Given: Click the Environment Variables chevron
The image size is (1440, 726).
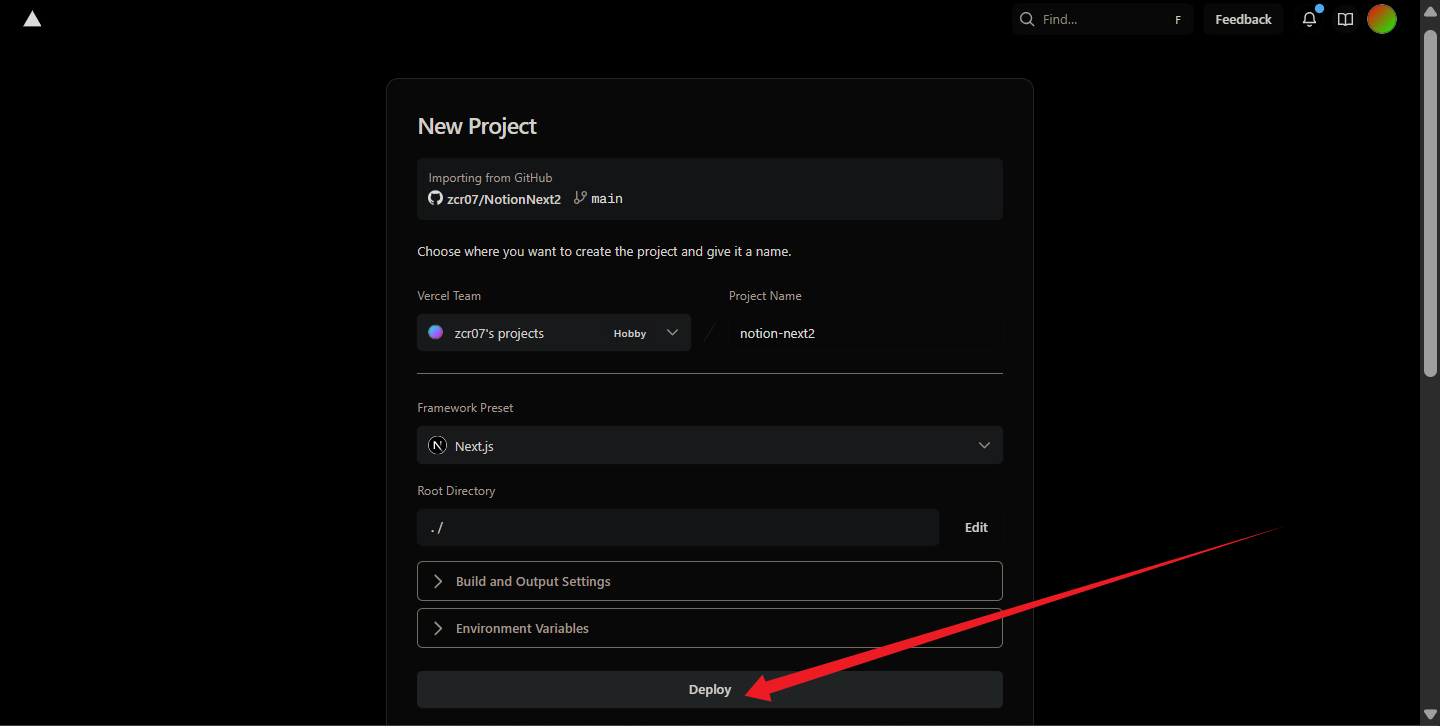Looking at the screenshot, I should [x=437, y=628].
